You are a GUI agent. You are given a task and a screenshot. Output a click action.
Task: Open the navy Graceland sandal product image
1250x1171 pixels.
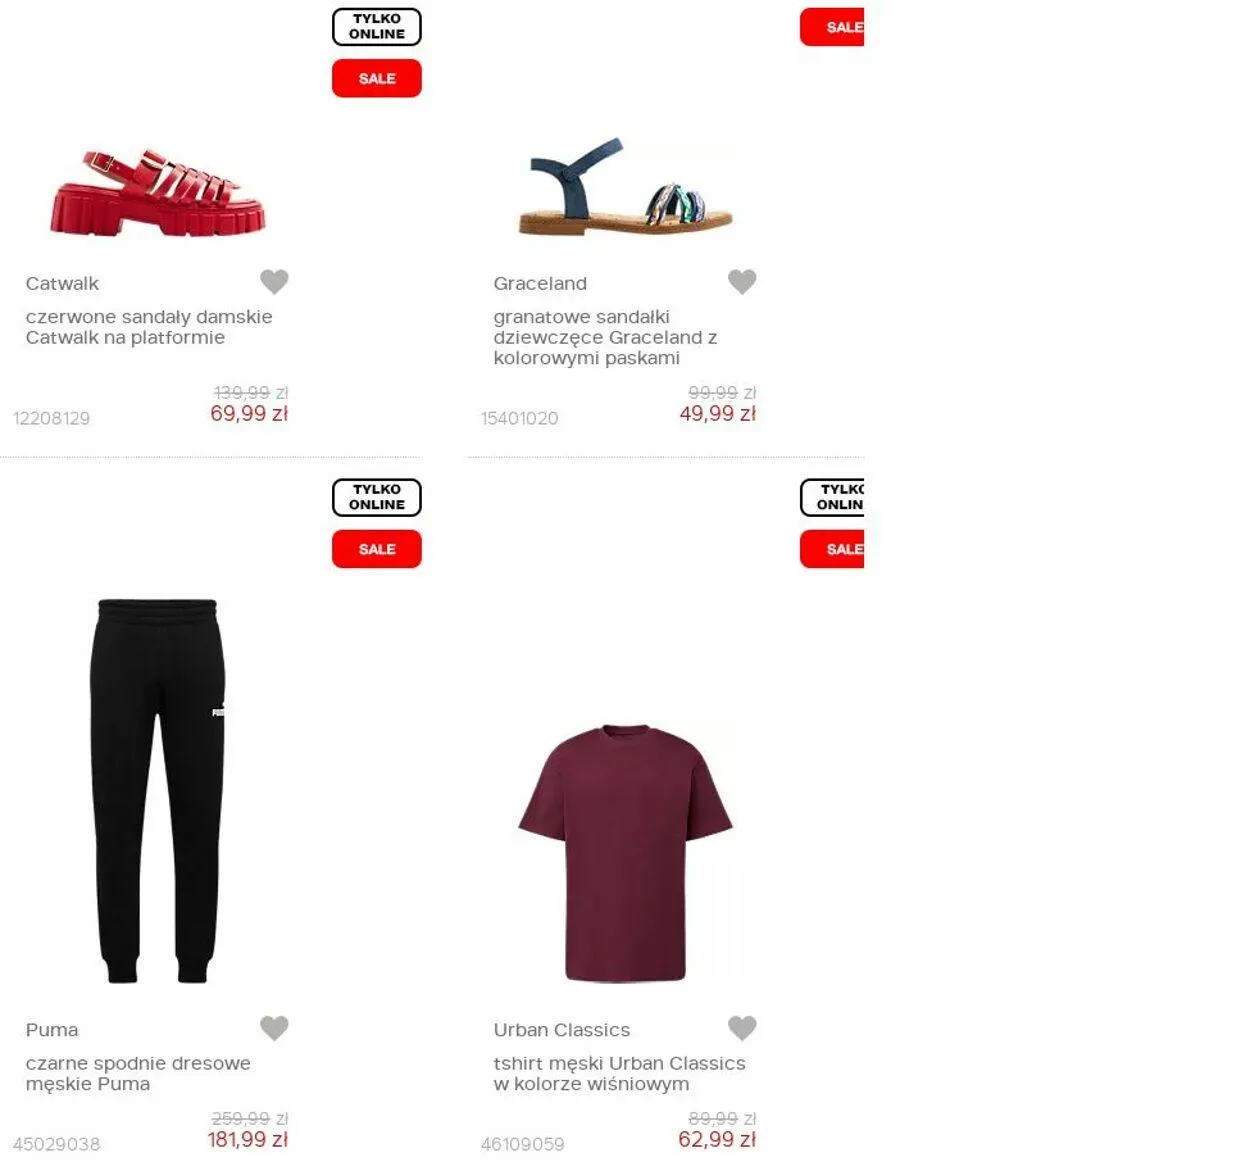[625, 187]
